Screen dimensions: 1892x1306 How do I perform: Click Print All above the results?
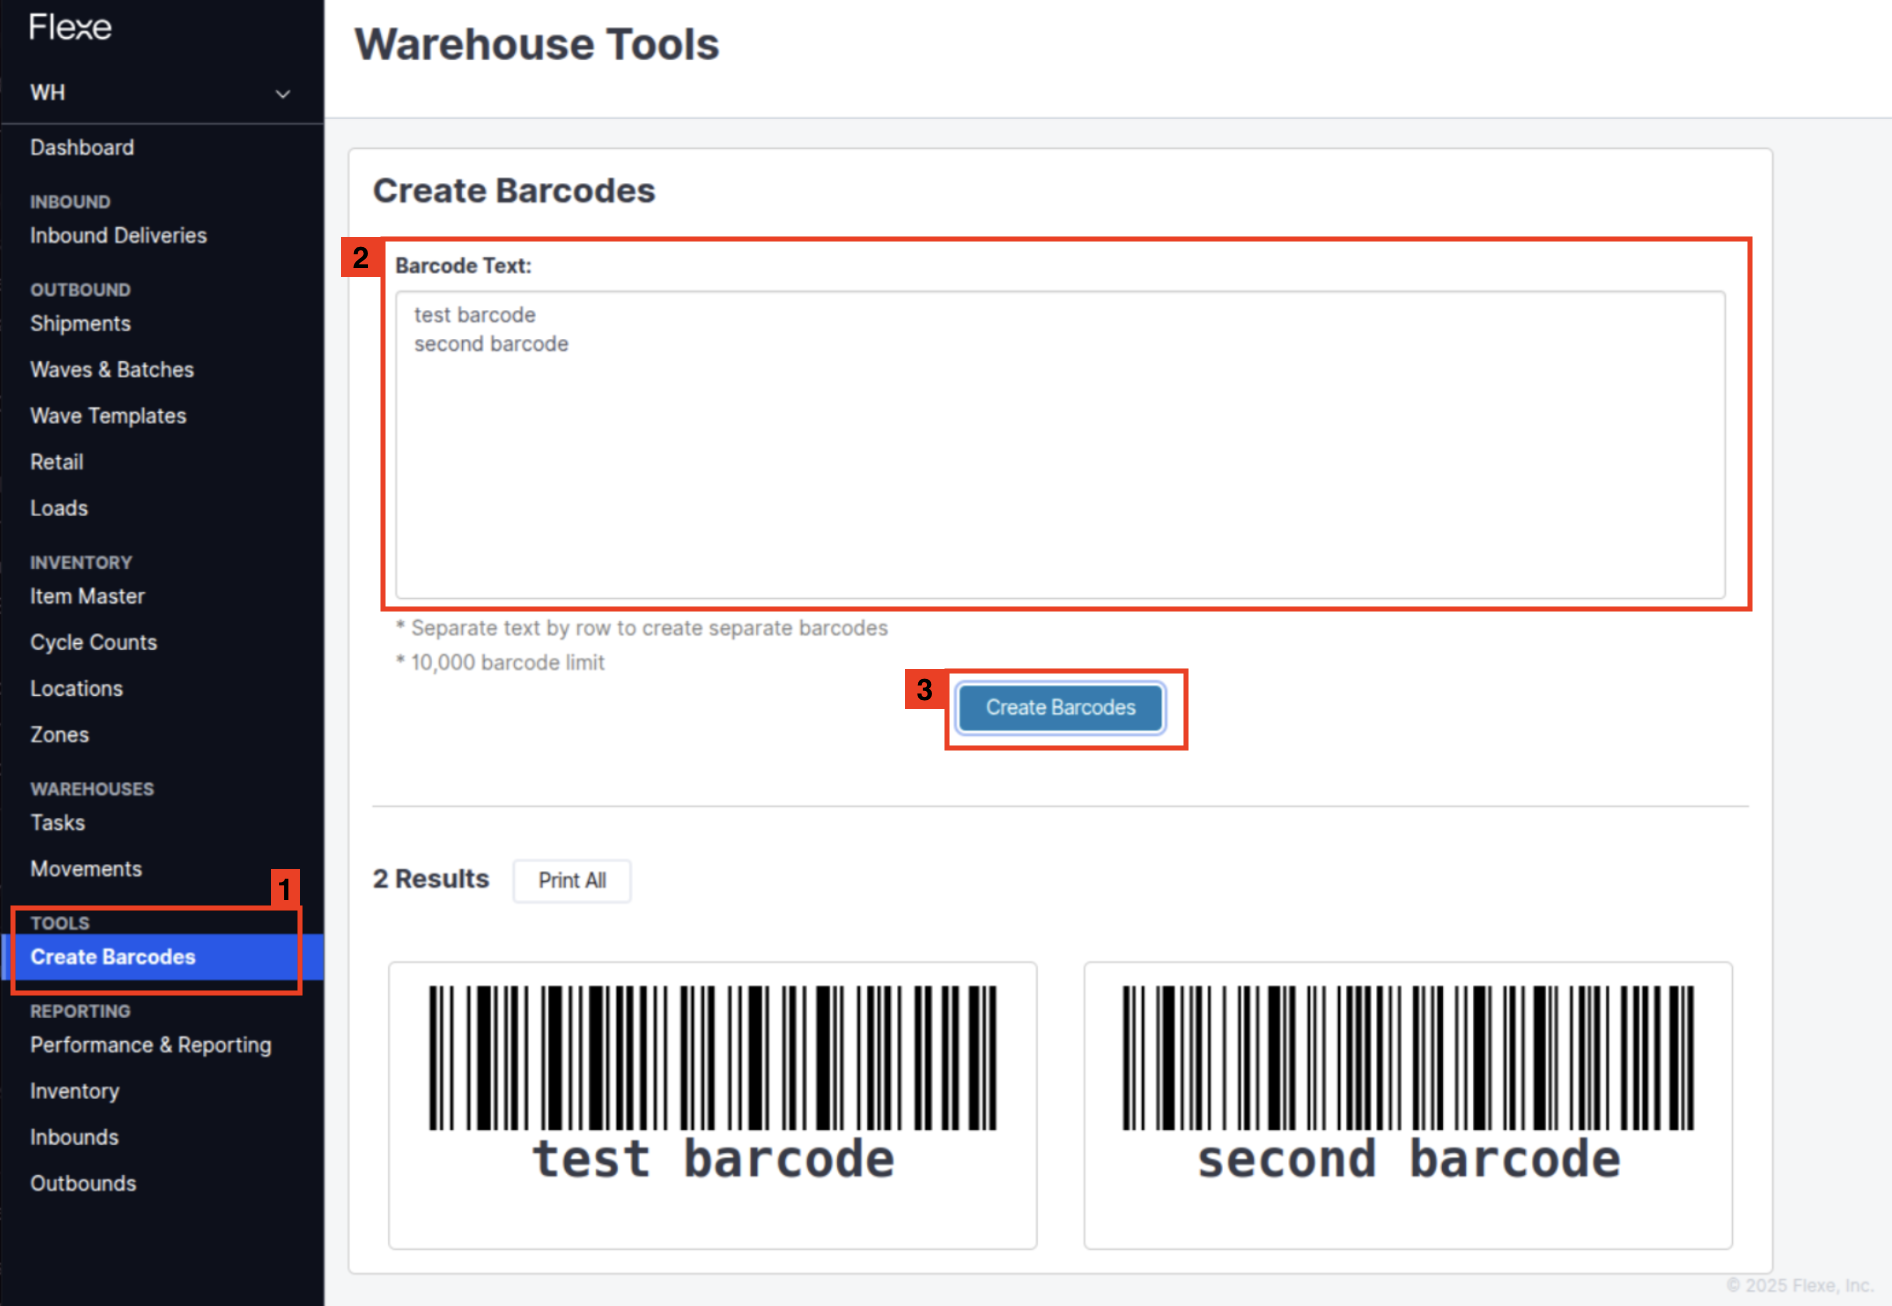pyautogui.click(x=571, y=880)
